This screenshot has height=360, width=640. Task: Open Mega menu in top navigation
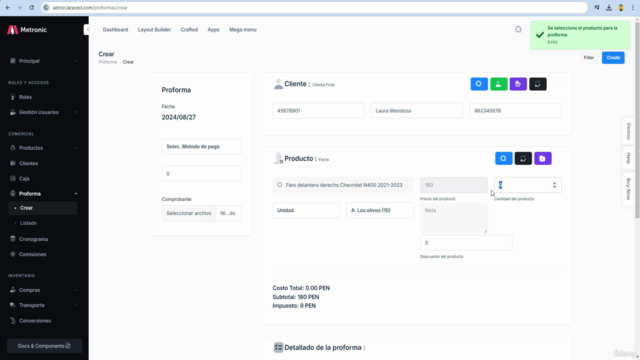[243, 29]
